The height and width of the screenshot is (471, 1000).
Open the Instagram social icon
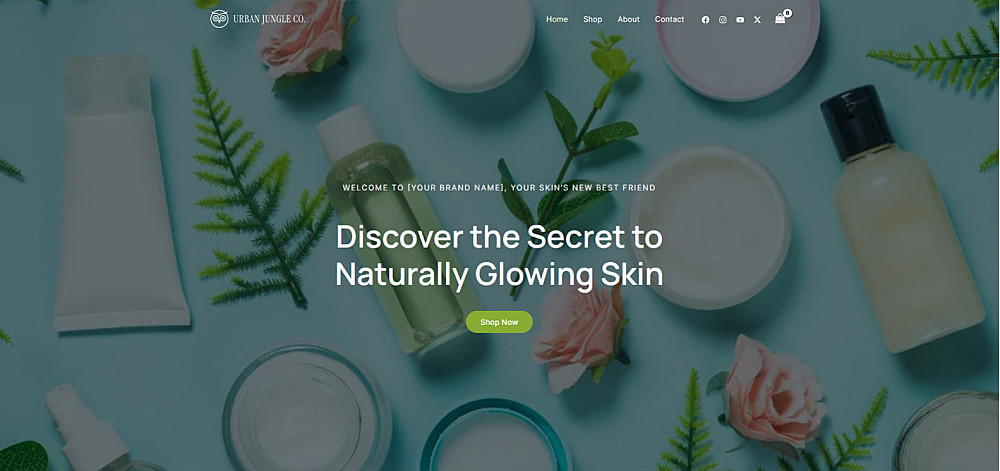click(723, 20)
